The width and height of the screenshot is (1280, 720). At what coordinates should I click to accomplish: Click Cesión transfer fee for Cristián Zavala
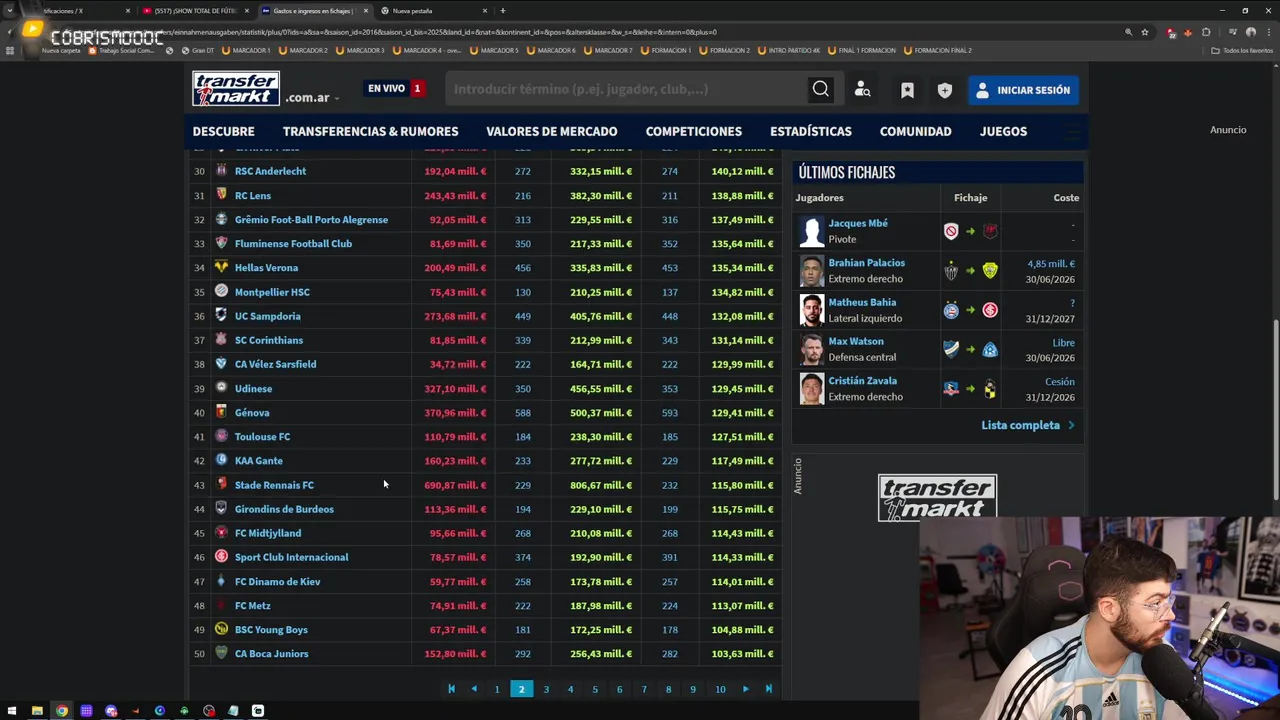tap(1060, 381)
